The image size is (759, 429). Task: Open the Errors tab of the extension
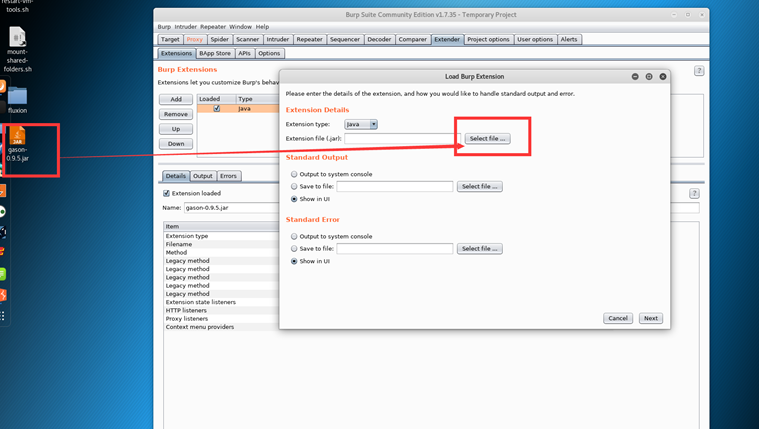pos(228,176)
